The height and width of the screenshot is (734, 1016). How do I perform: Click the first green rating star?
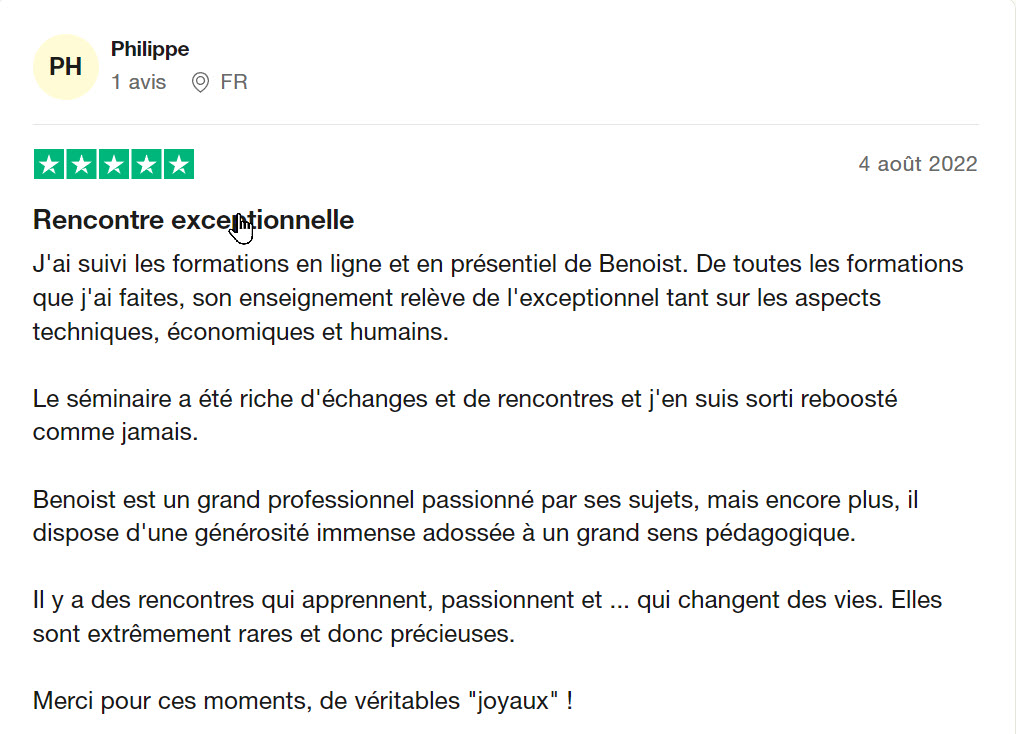(49, 165)
